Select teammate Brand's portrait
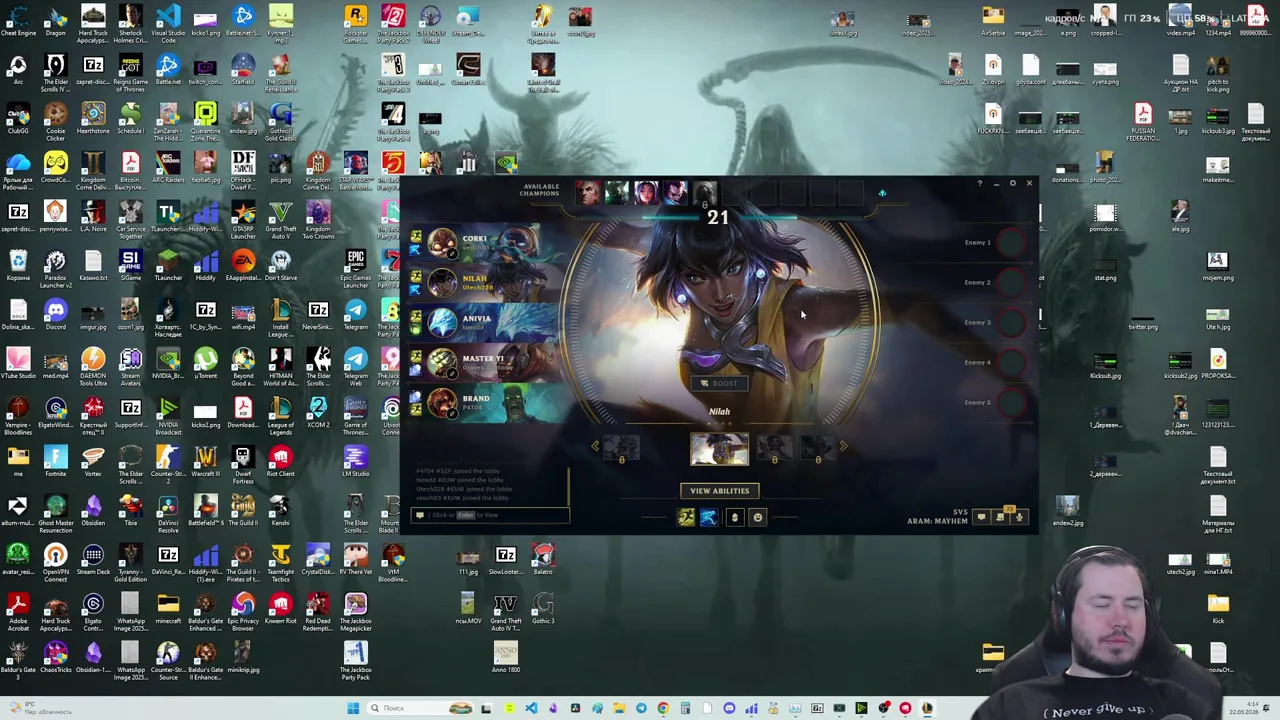1280x720 pixels. point(441,402)
